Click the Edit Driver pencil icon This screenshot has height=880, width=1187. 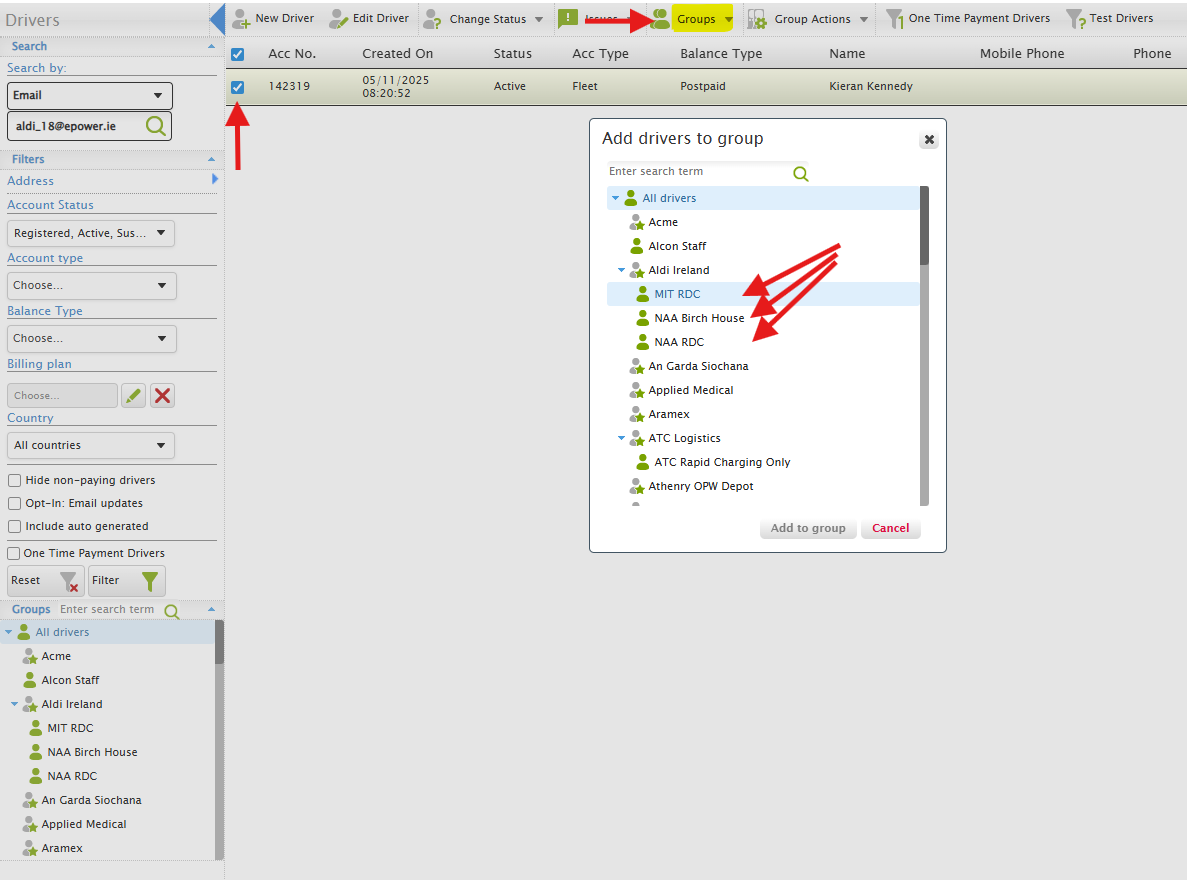click(x=339, y=19)
